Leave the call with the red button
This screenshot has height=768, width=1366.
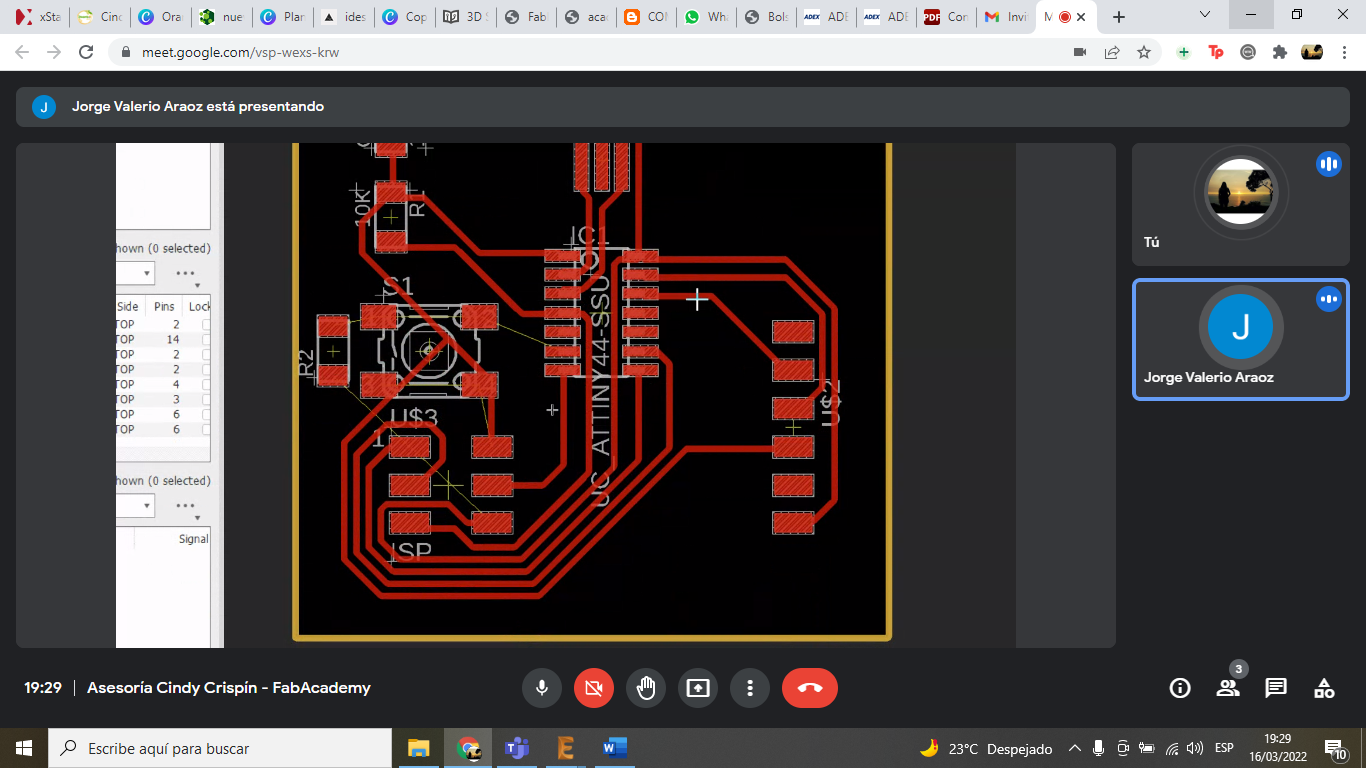click(810, 688)
